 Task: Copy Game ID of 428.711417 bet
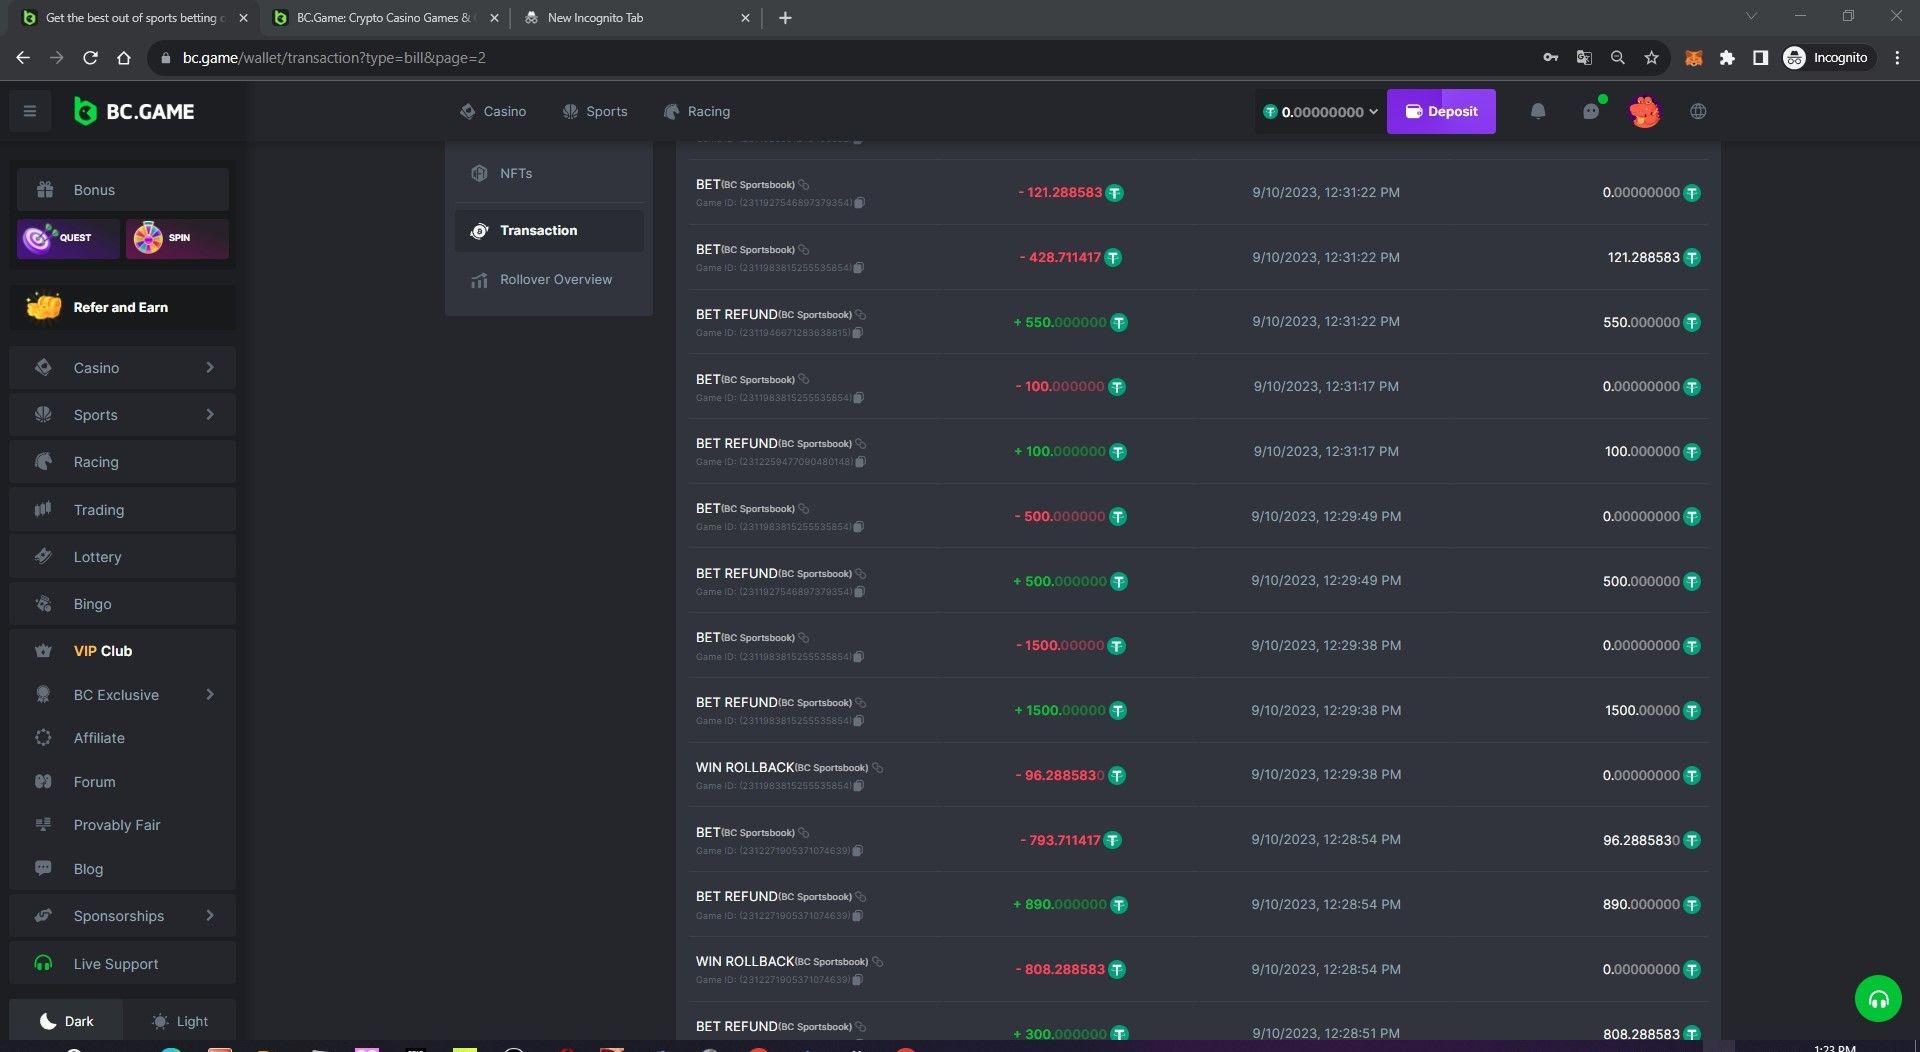(859, 268)
